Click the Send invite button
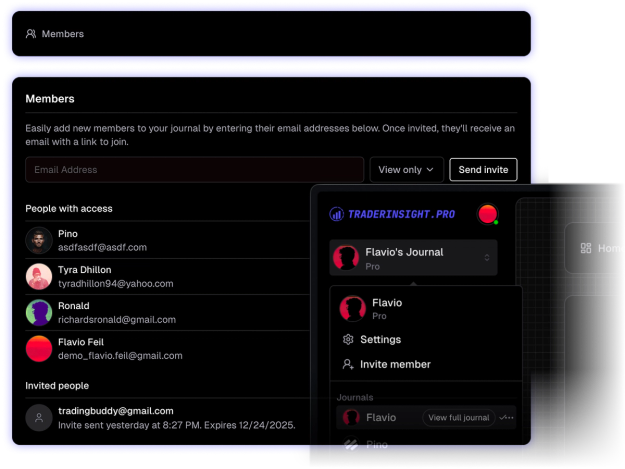The width and height of the screenshot is (625, 469). [x=483, y=170]
